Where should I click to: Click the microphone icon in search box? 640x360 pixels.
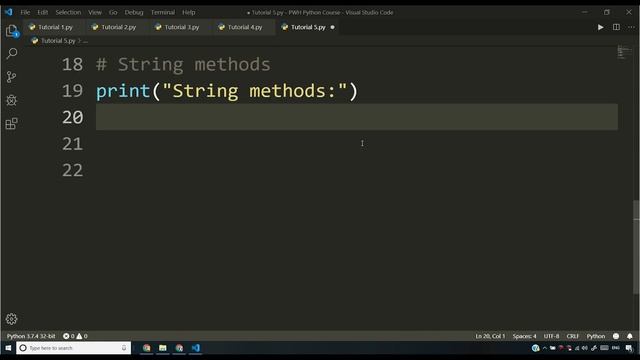124,348
